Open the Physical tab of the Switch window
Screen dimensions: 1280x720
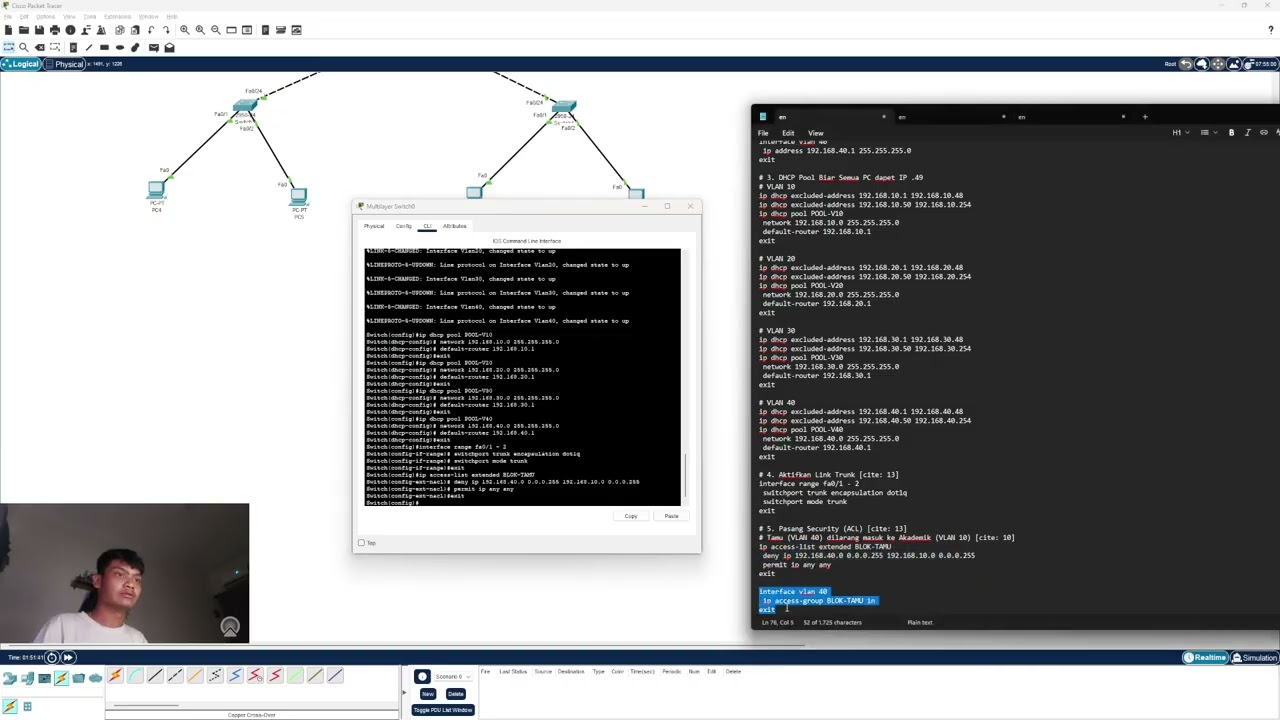374,226
